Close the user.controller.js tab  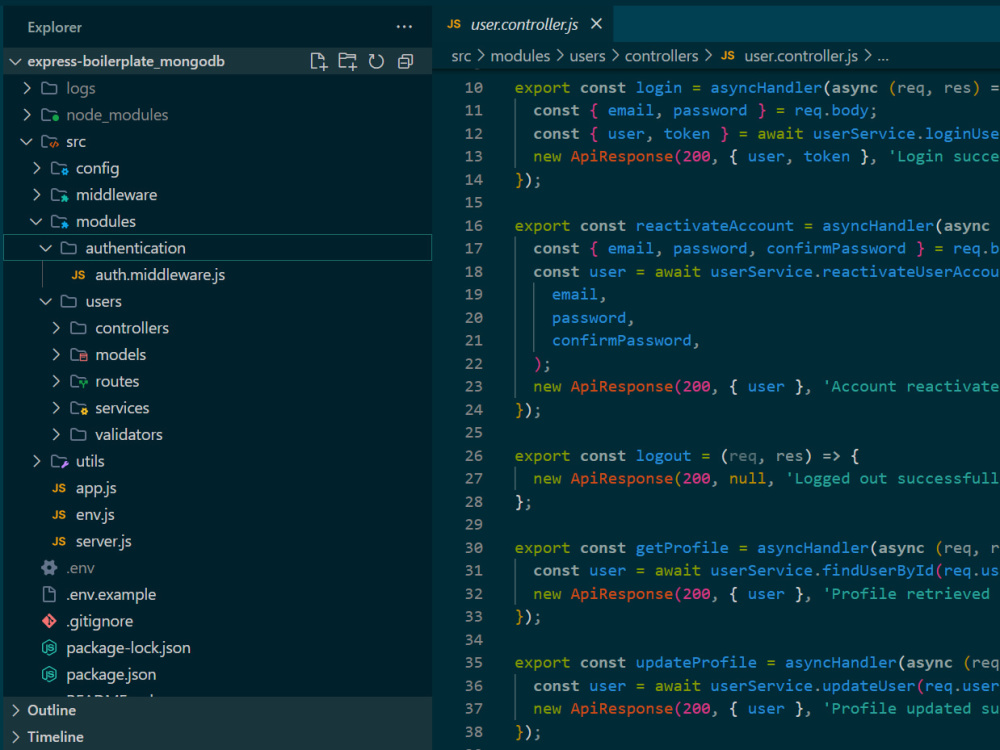(596, 24)
